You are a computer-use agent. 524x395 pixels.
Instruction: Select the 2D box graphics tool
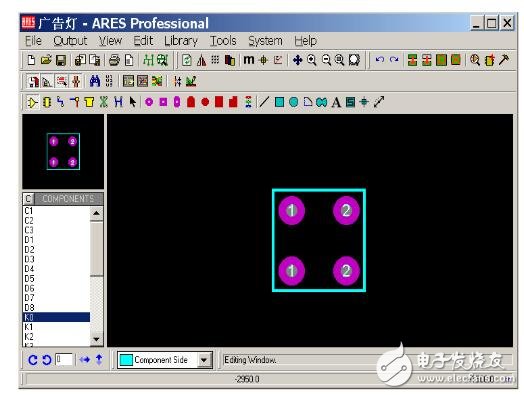tap(279, 102)
